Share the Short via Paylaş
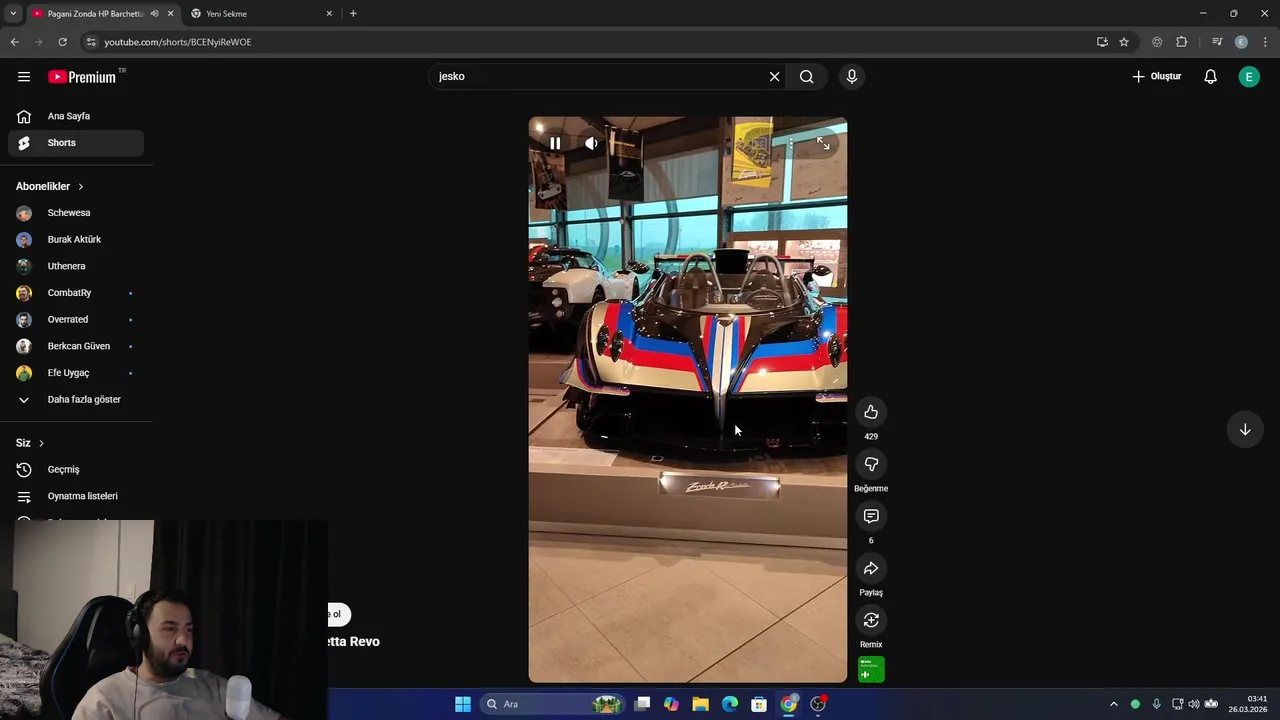Image resolution: width=1280 pixels, height=720 pixels. coord(871,568)
